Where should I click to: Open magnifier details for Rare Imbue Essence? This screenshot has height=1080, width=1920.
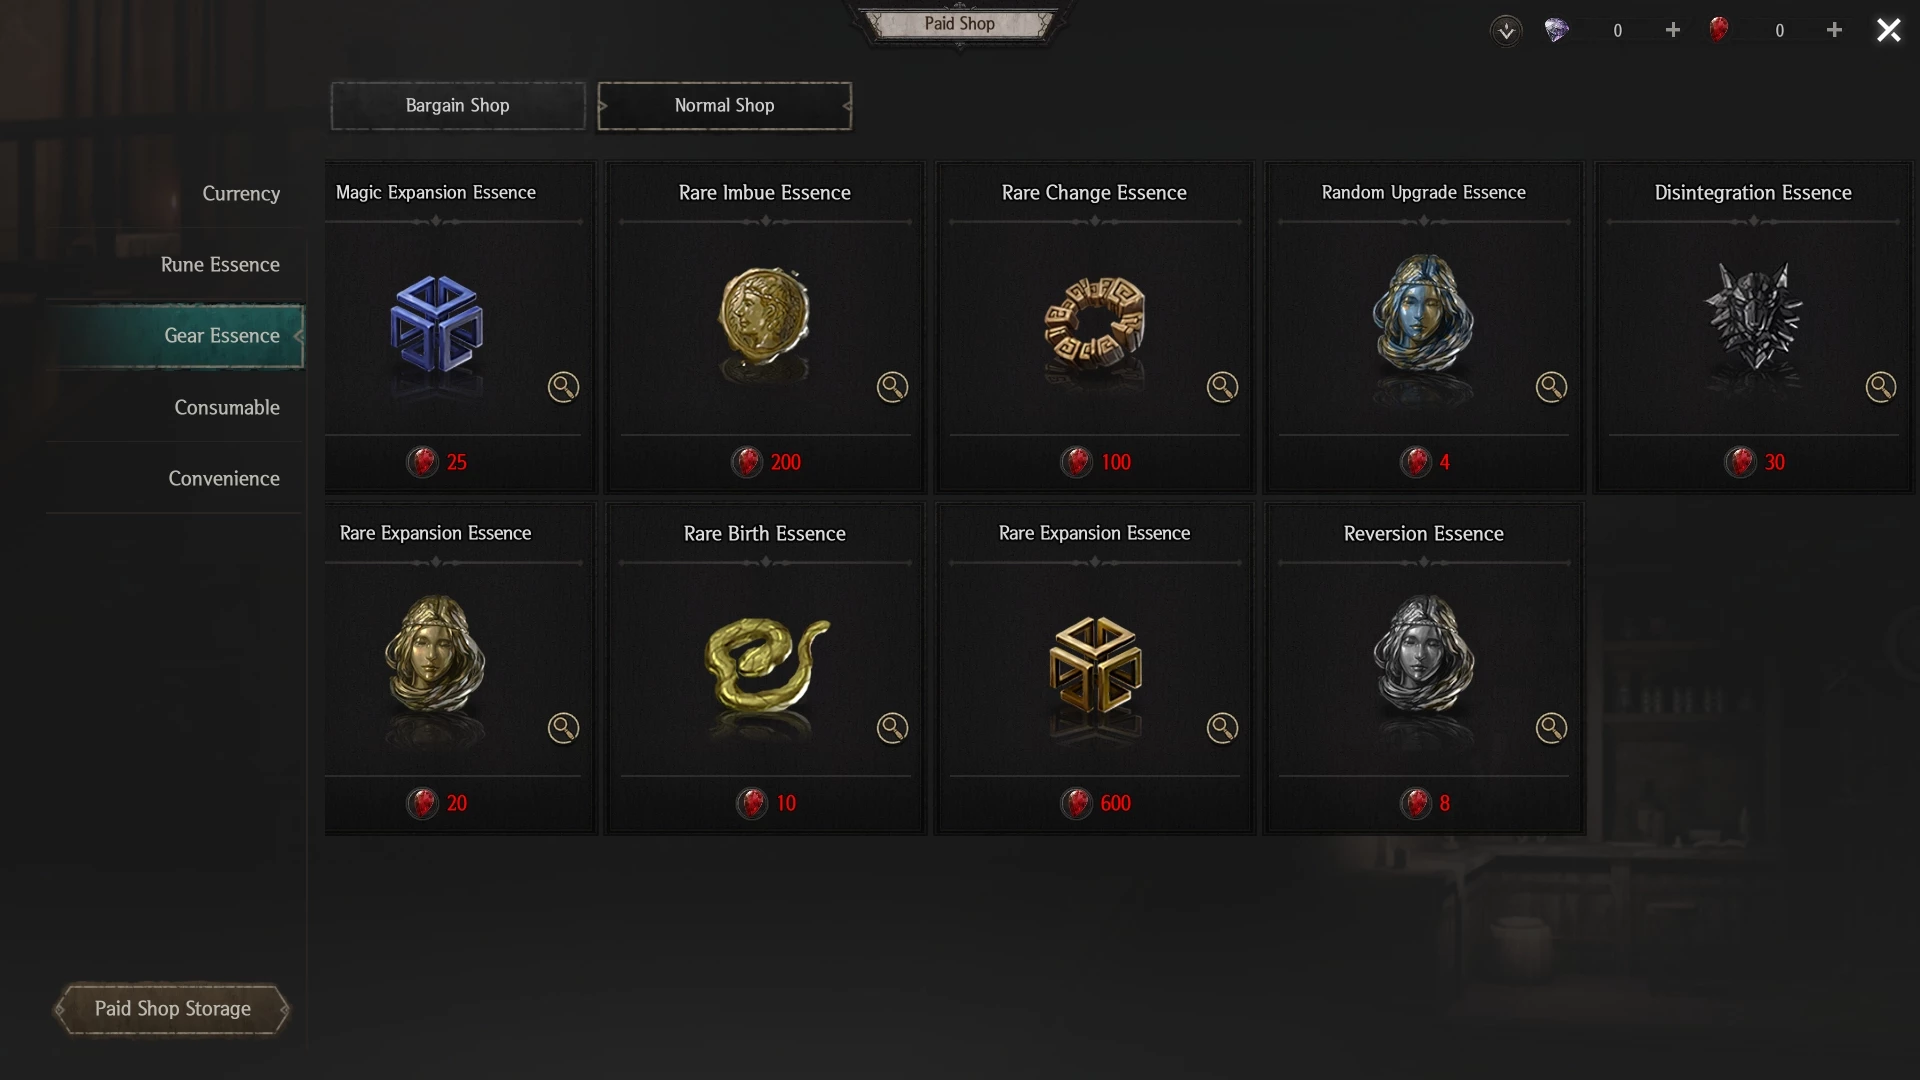click(x=892, y=387)
